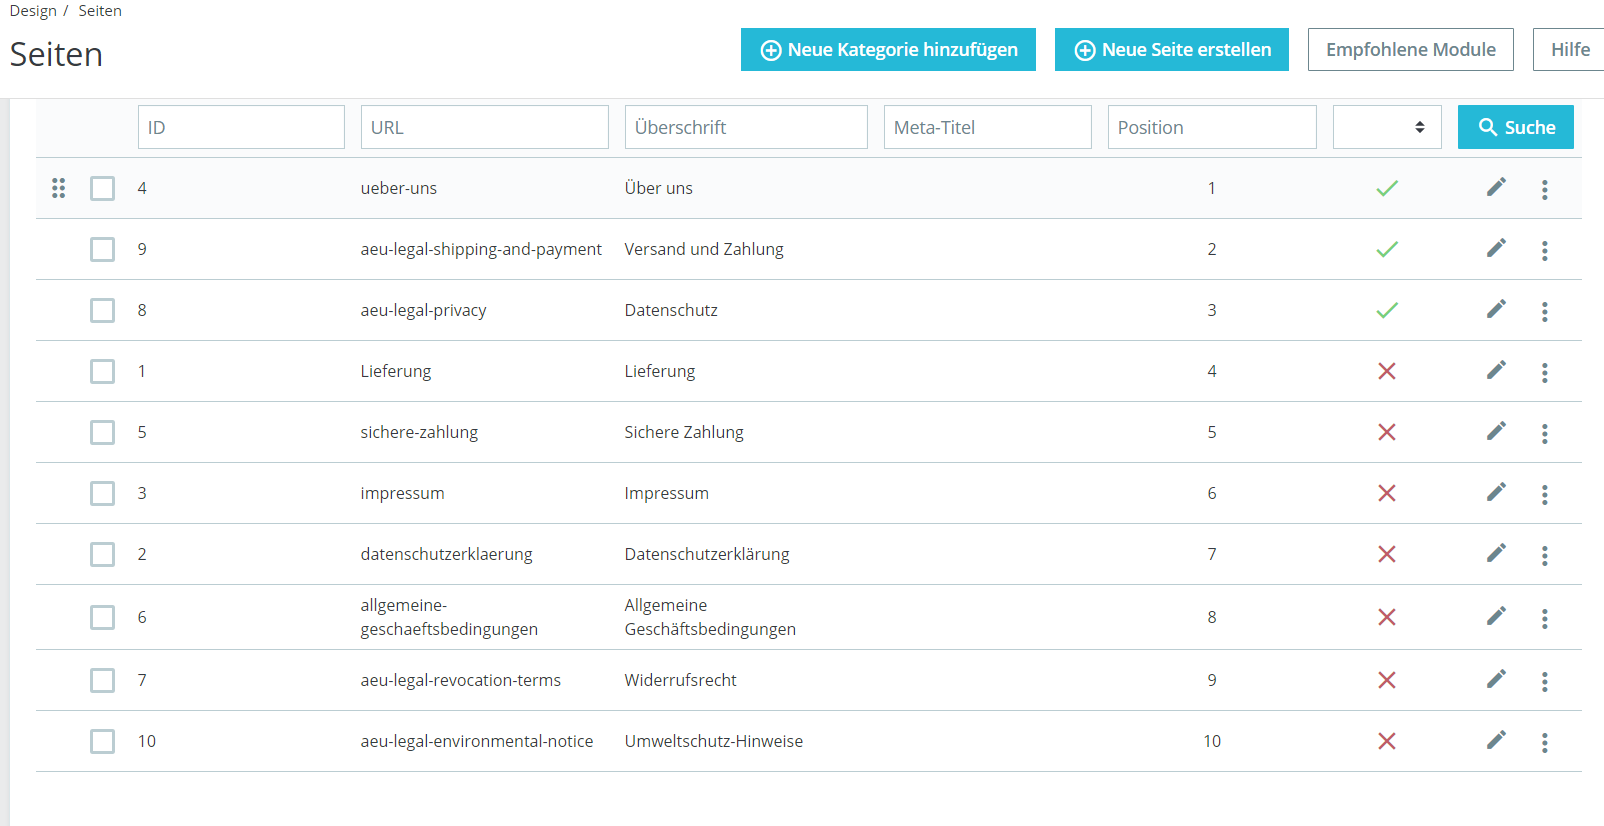
Task: Open the status filter dropdown
Action: click(1387, 127)
